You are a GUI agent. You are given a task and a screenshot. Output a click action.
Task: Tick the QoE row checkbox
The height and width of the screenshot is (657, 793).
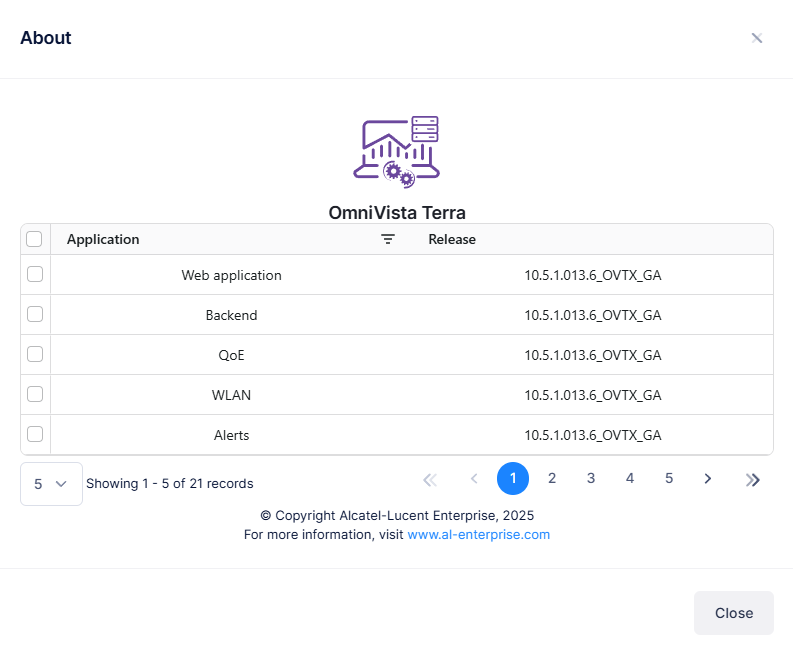pos(35,354)
